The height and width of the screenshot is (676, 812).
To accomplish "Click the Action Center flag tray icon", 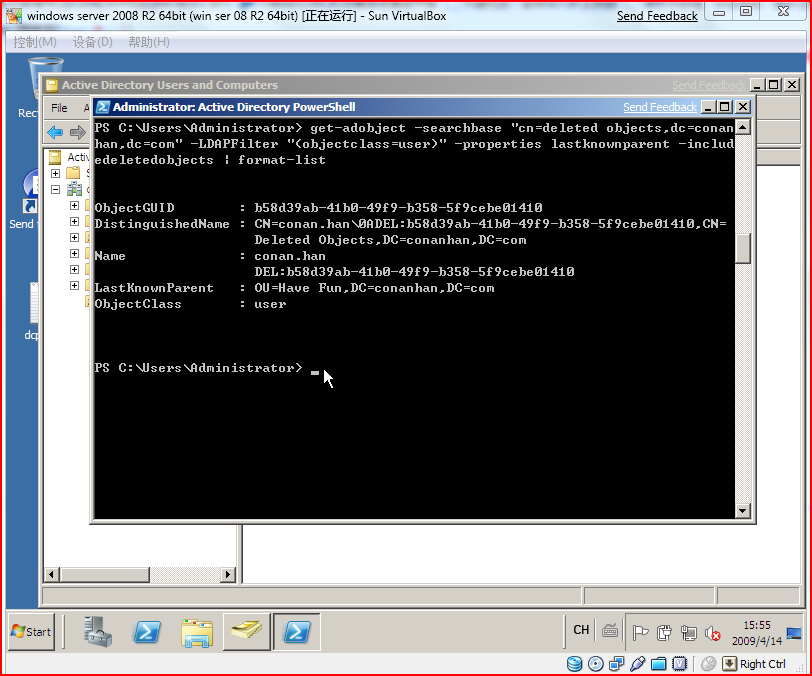I will (641, 632).
